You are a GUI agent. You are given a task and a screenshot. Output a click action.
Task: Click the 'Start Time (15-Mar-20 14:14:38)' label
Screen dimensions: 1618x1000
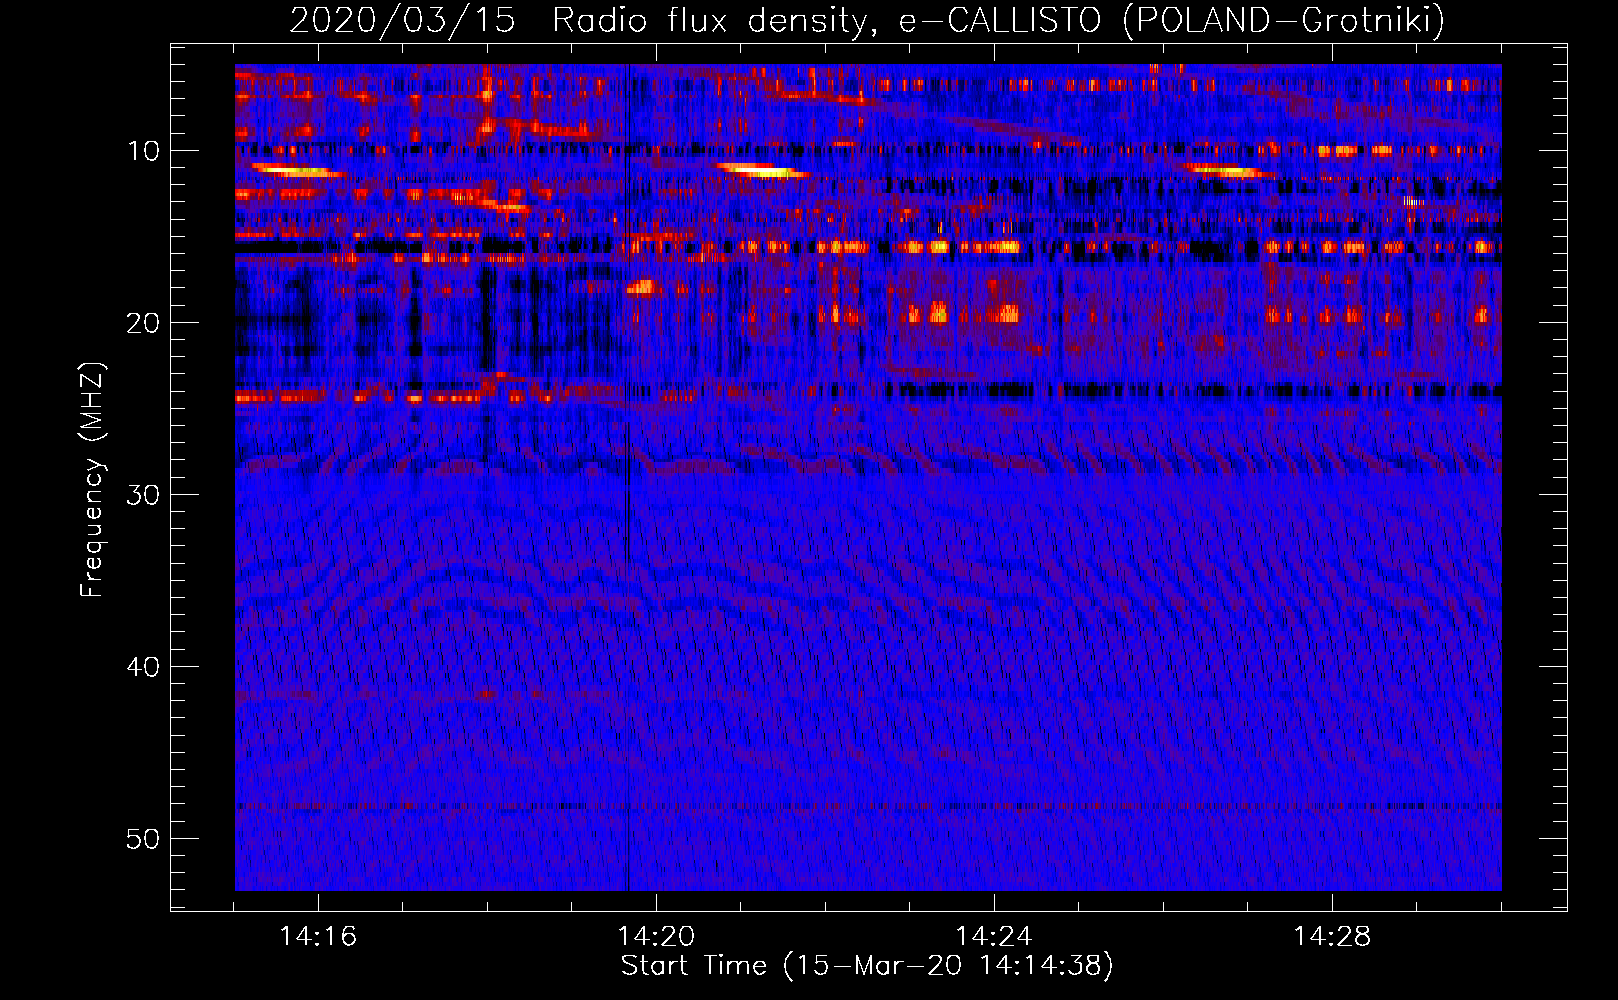[x=867, y=966]
